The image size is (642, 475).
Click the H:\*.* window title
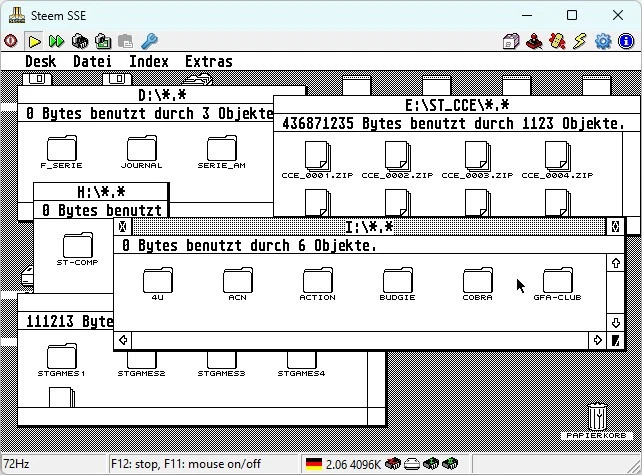coord(101,192)
